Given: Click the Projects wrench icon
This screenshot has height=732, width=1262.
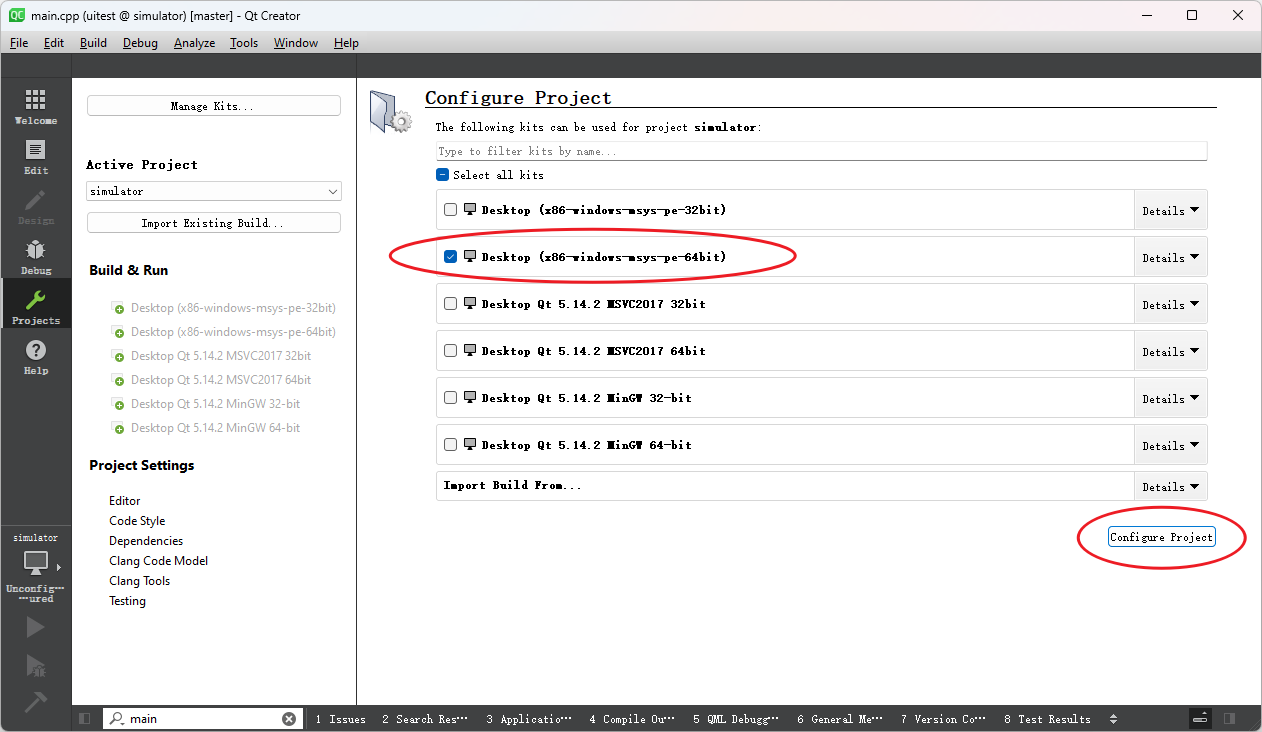Looking at the screenshot, I should (x=35, y=306).
